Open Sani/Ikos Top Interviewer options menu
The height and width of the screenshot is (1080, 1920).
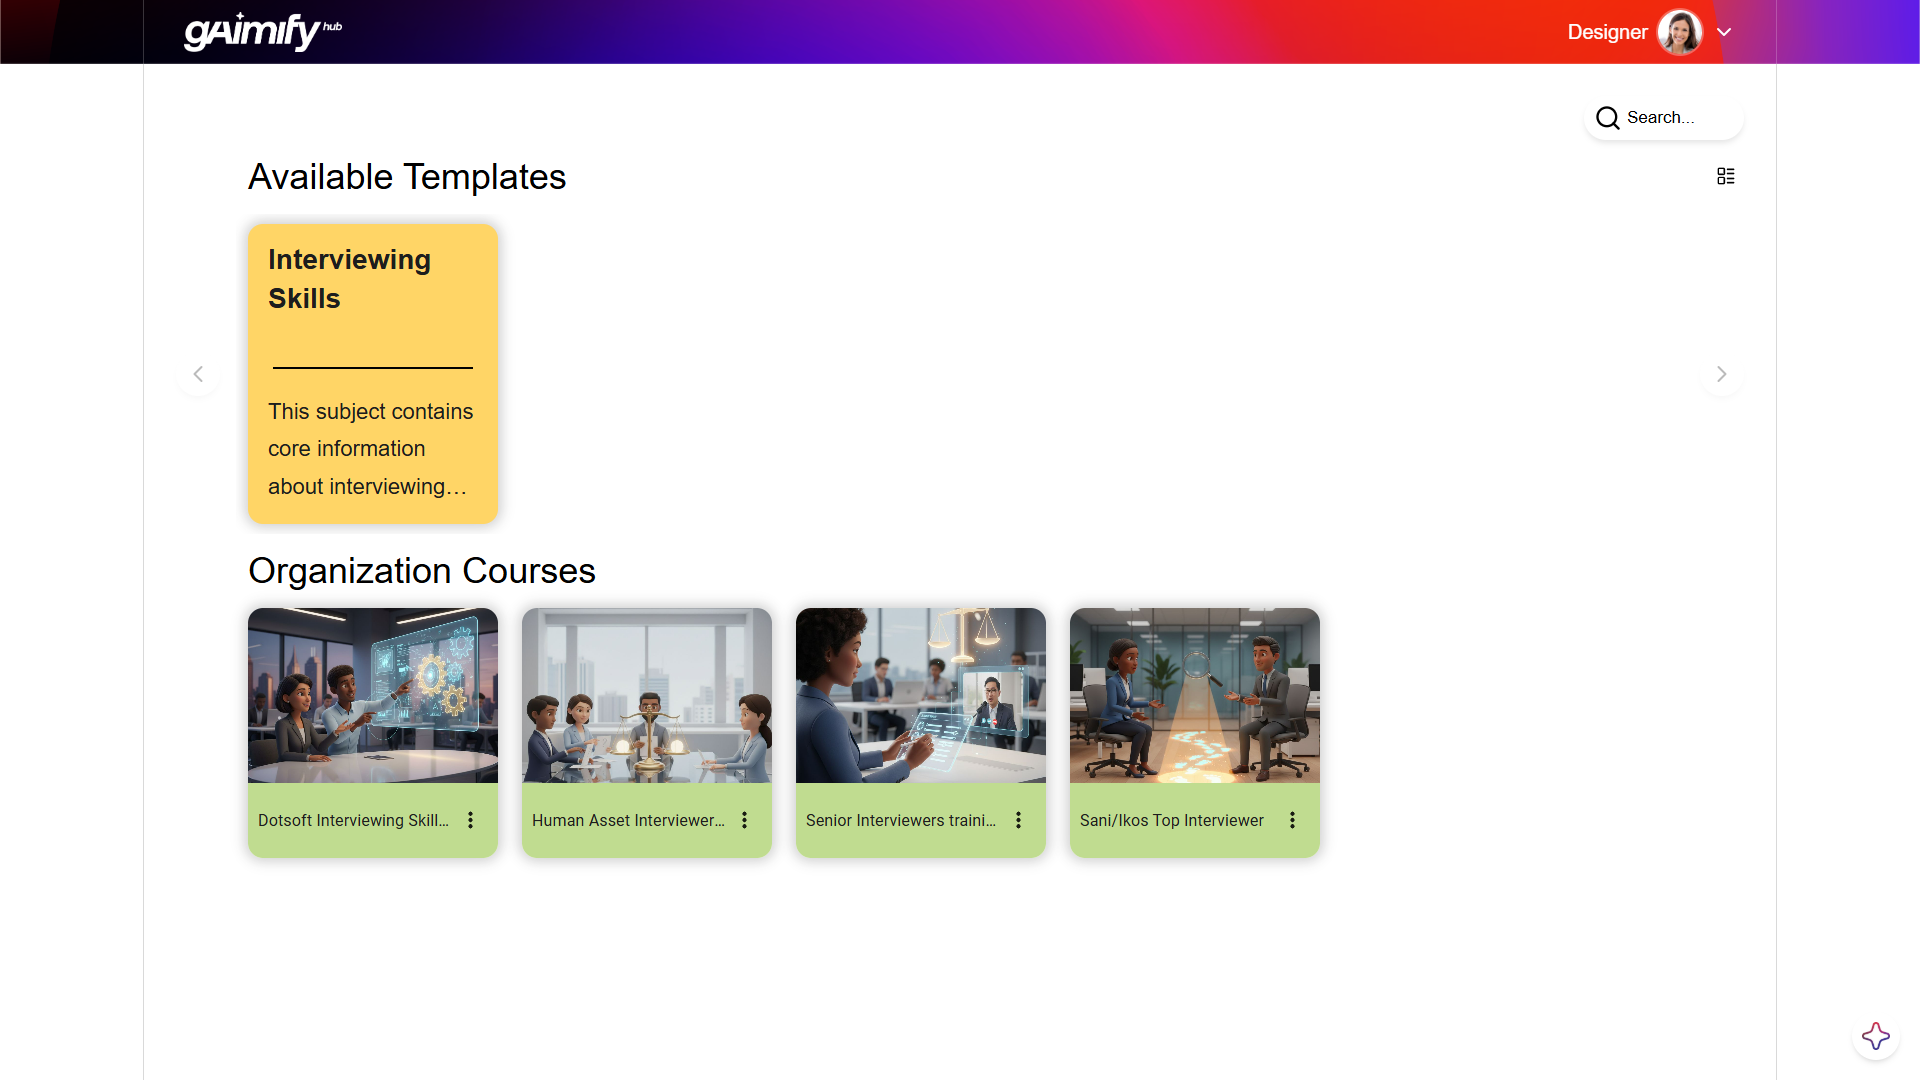point(1292,820)
